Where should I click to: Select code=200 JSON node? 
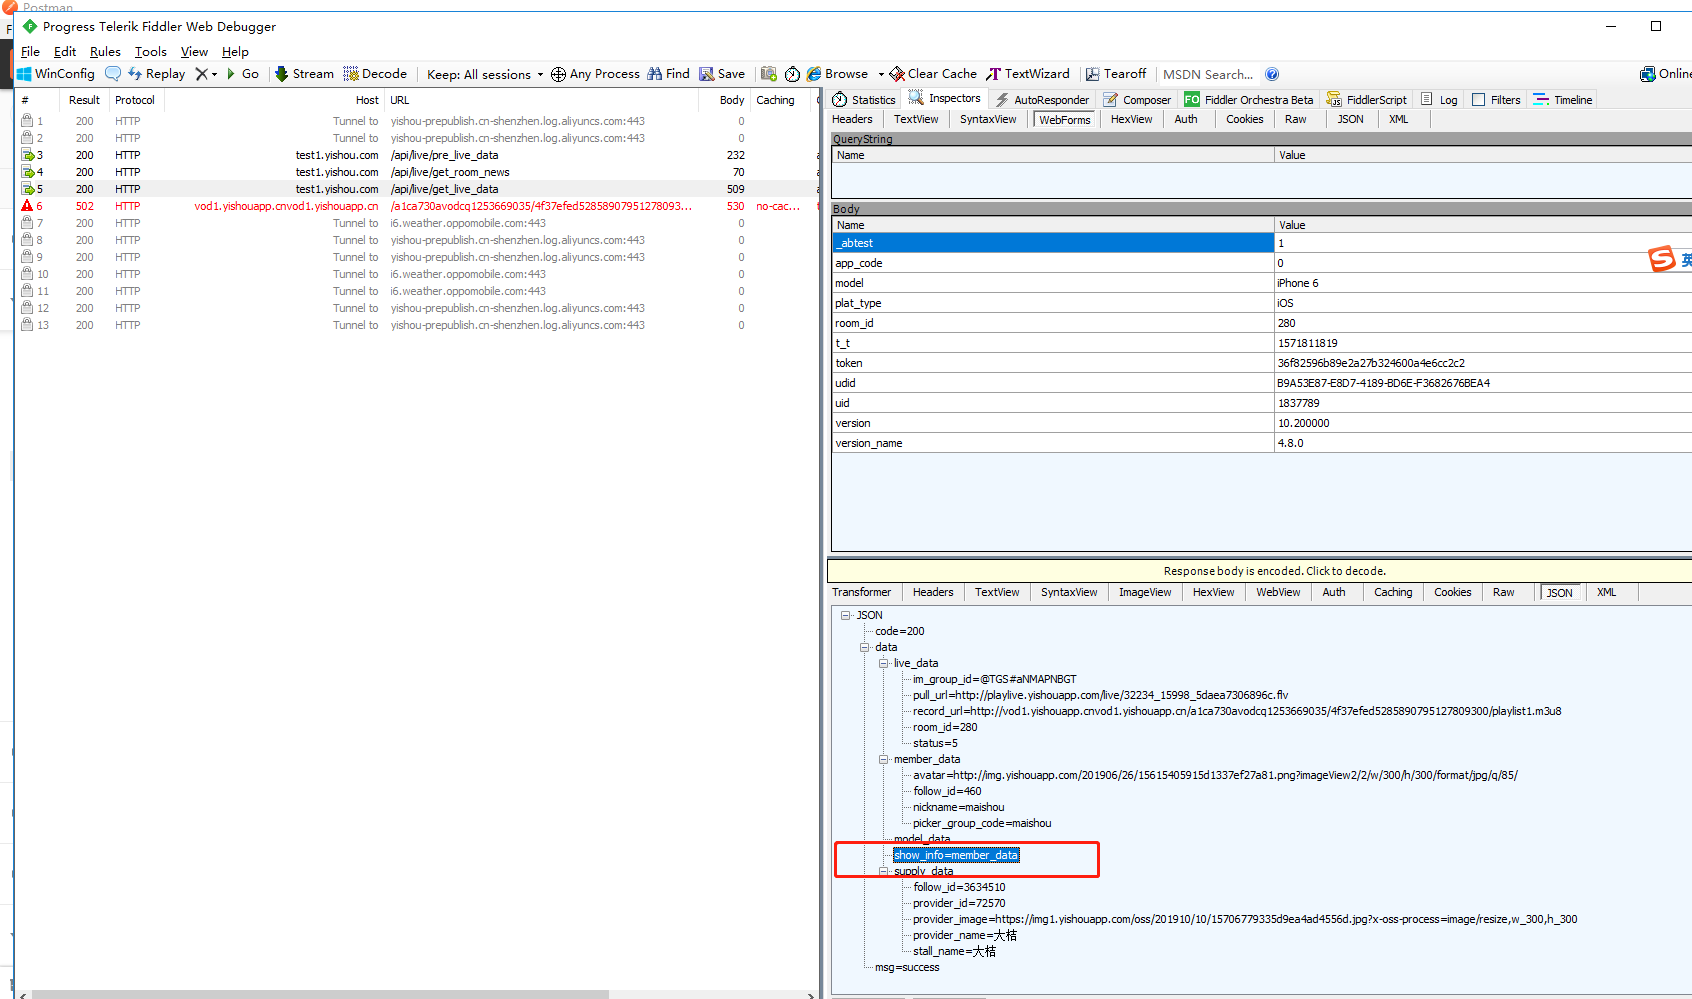[x=899, y=631]
